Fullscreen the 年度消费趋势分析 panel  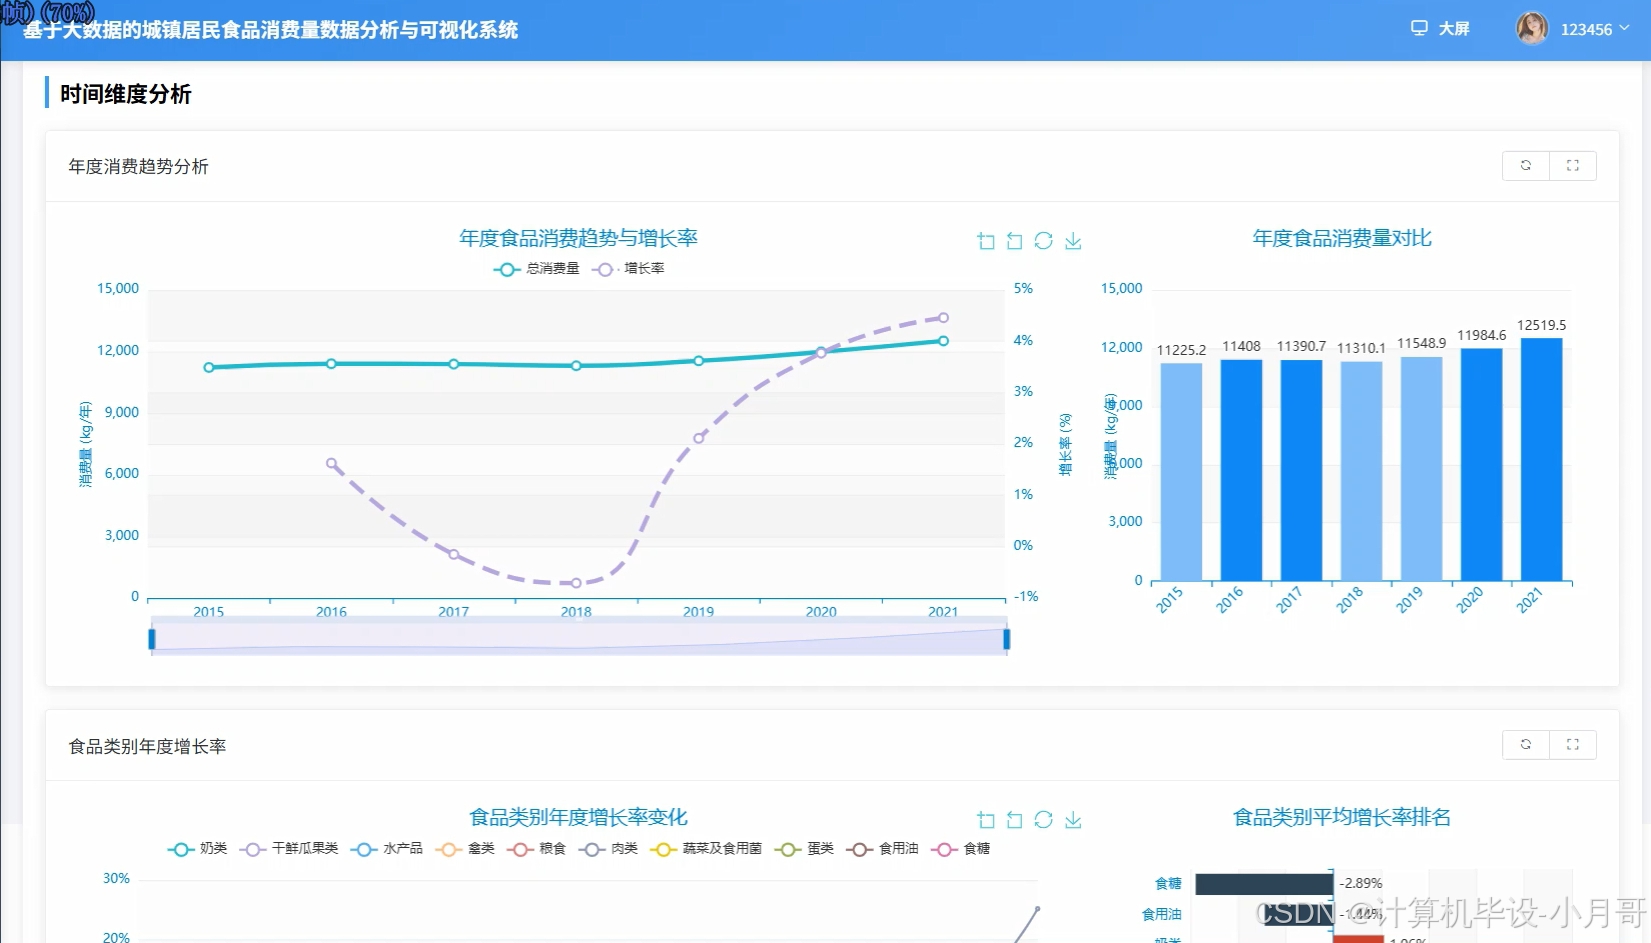coord(1573,166)
